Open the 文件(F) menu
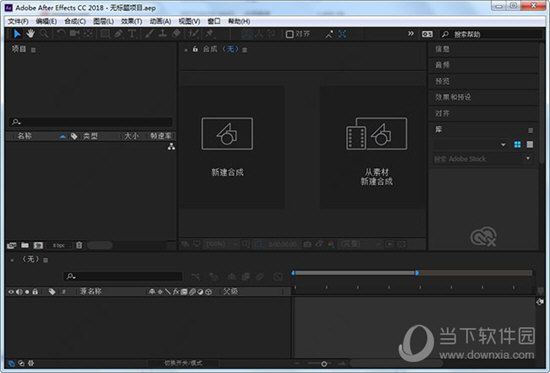 tap(18, 21)
